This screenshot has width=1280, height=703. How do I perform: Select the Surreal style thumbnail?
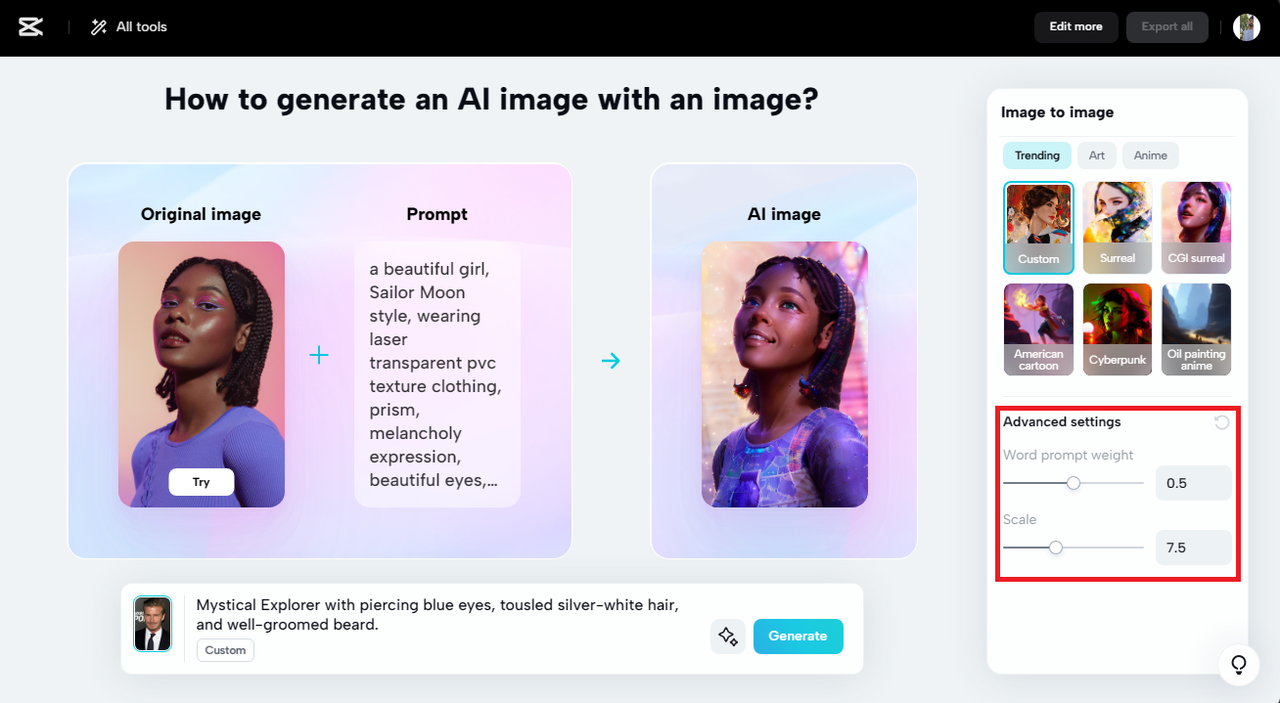(x=1117, y=227)
